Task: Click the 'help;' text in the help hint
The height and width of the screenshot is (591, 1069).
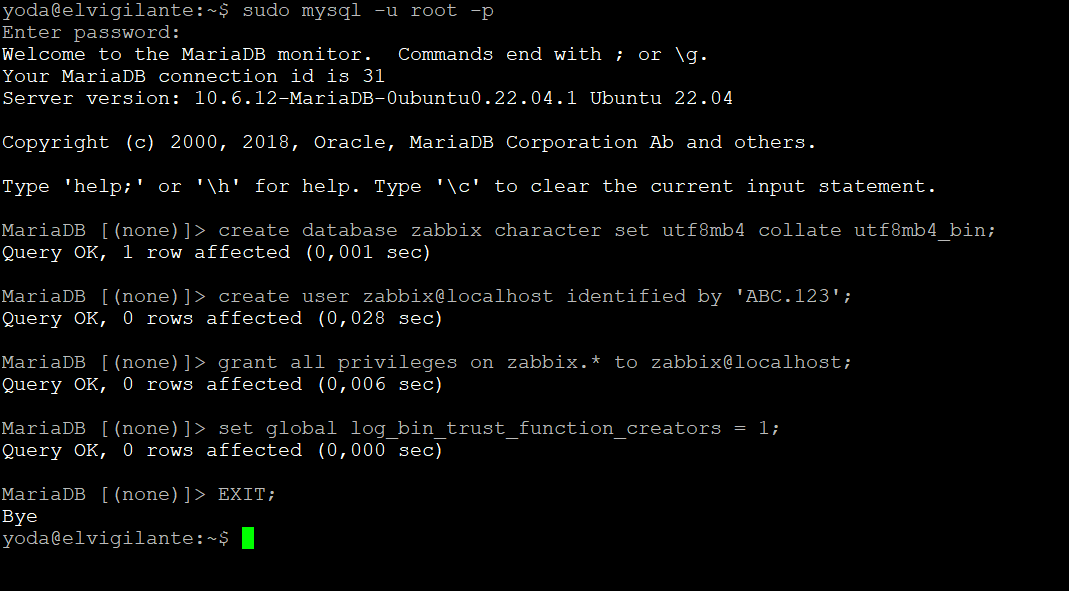Action: point(103,186)
